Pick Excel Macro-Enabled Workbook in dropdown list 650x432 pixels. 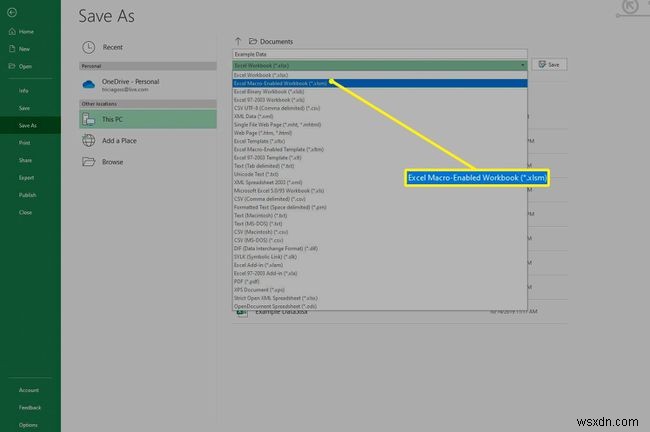pos(379,83)
